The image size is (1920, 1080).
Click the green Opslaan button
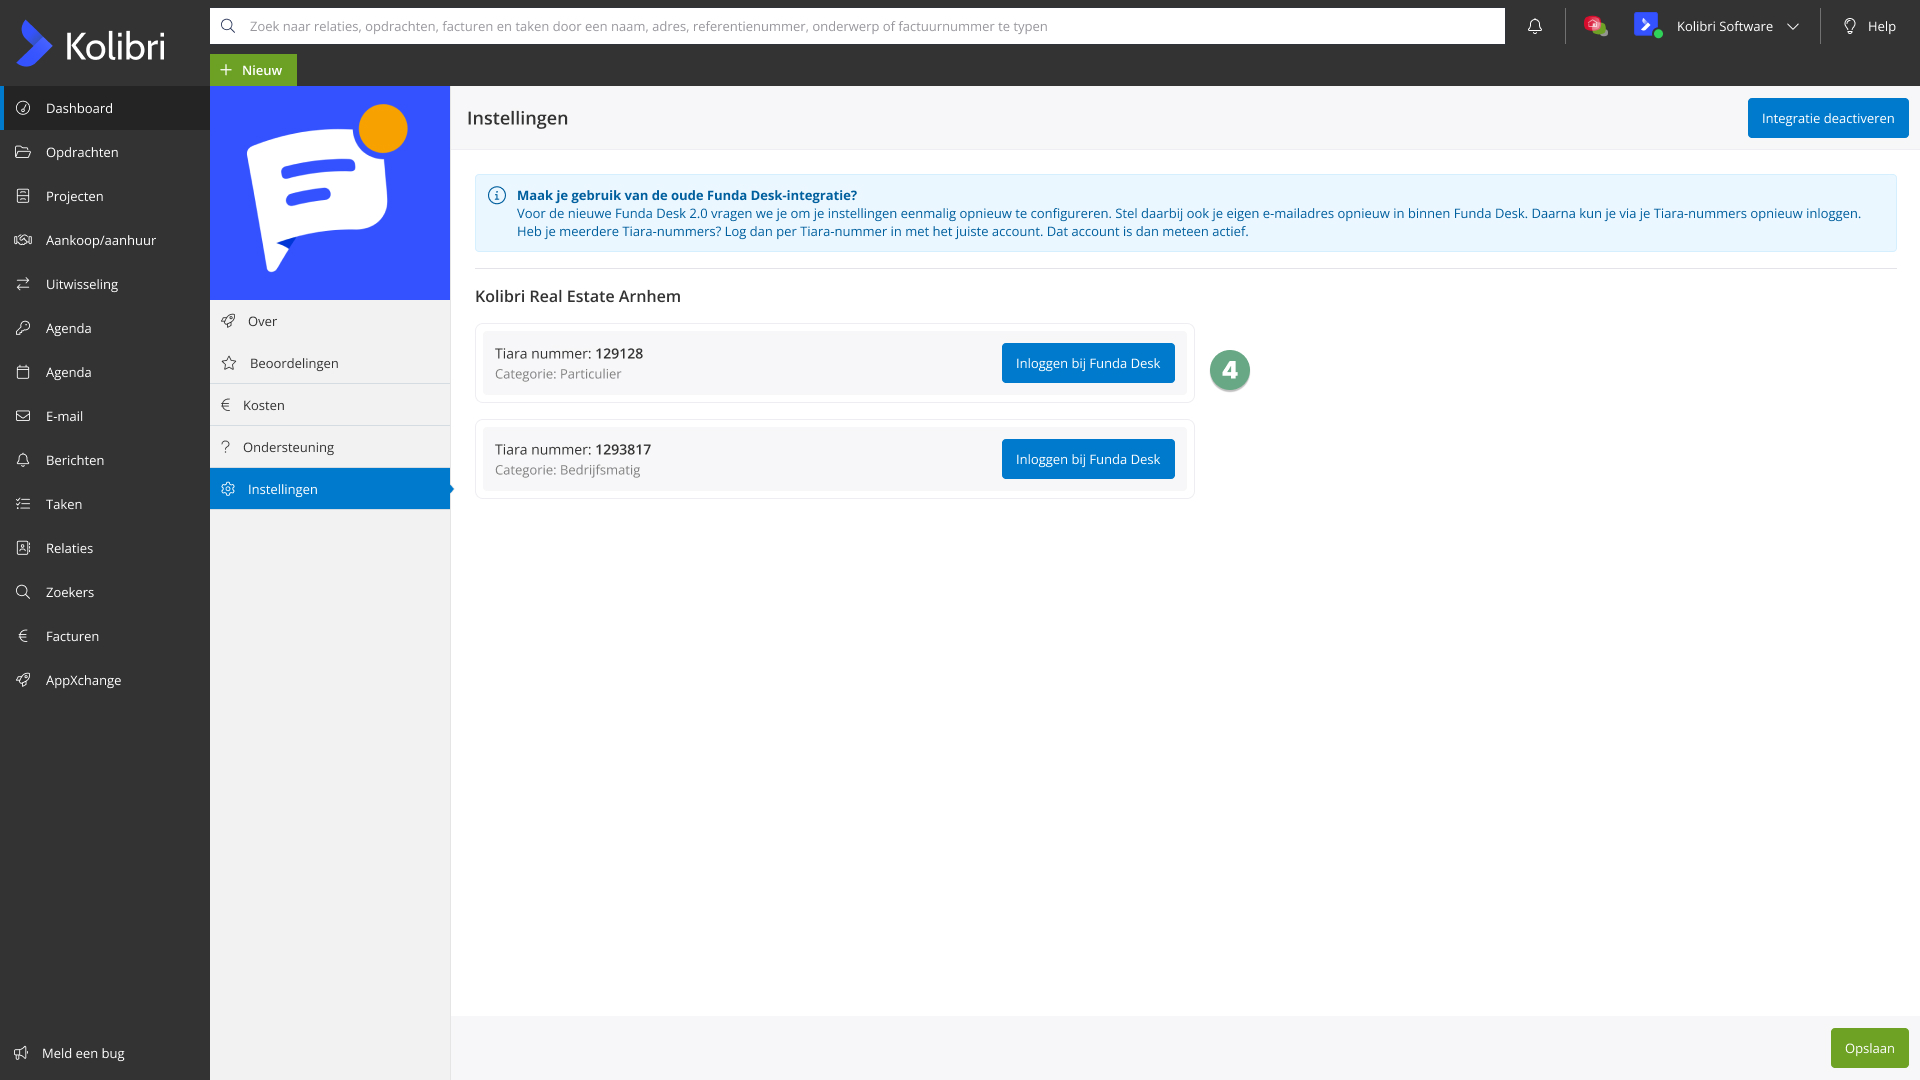coord(1868,1048)
